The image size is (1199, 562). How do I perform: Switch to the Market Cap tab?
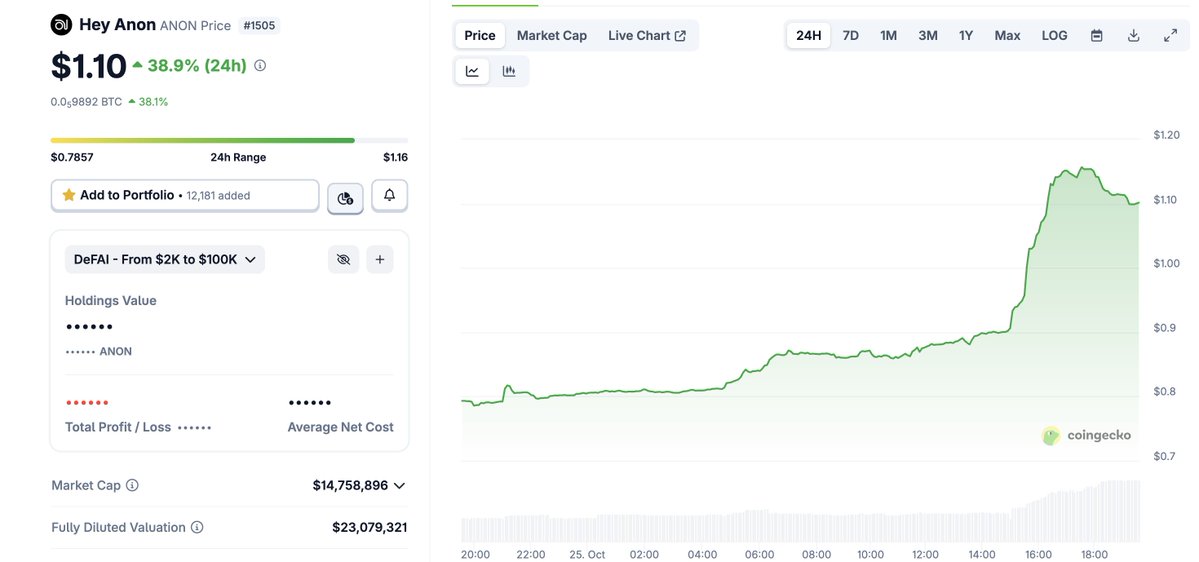pos(551,35)
